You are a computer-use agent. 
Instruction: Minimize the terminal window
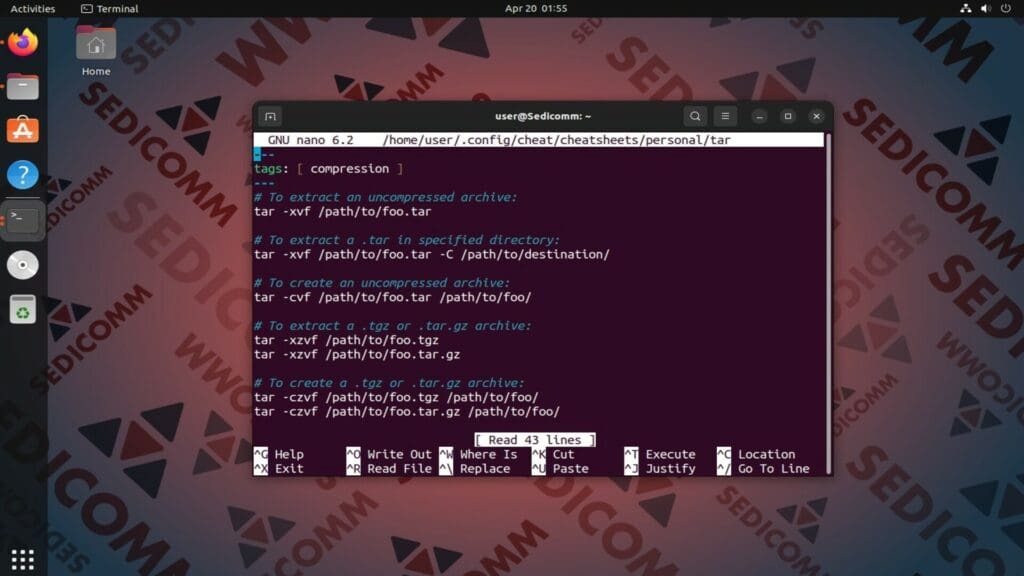[x=759, y=116]
